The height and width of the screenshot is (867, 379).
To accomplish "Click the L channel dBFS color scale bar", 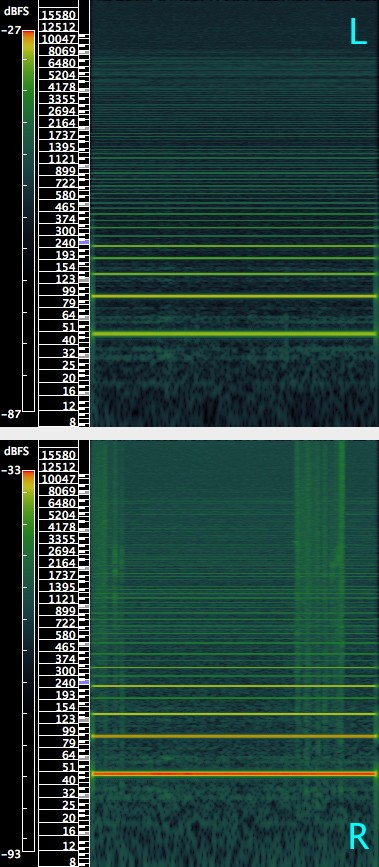I will click(29, 221).
